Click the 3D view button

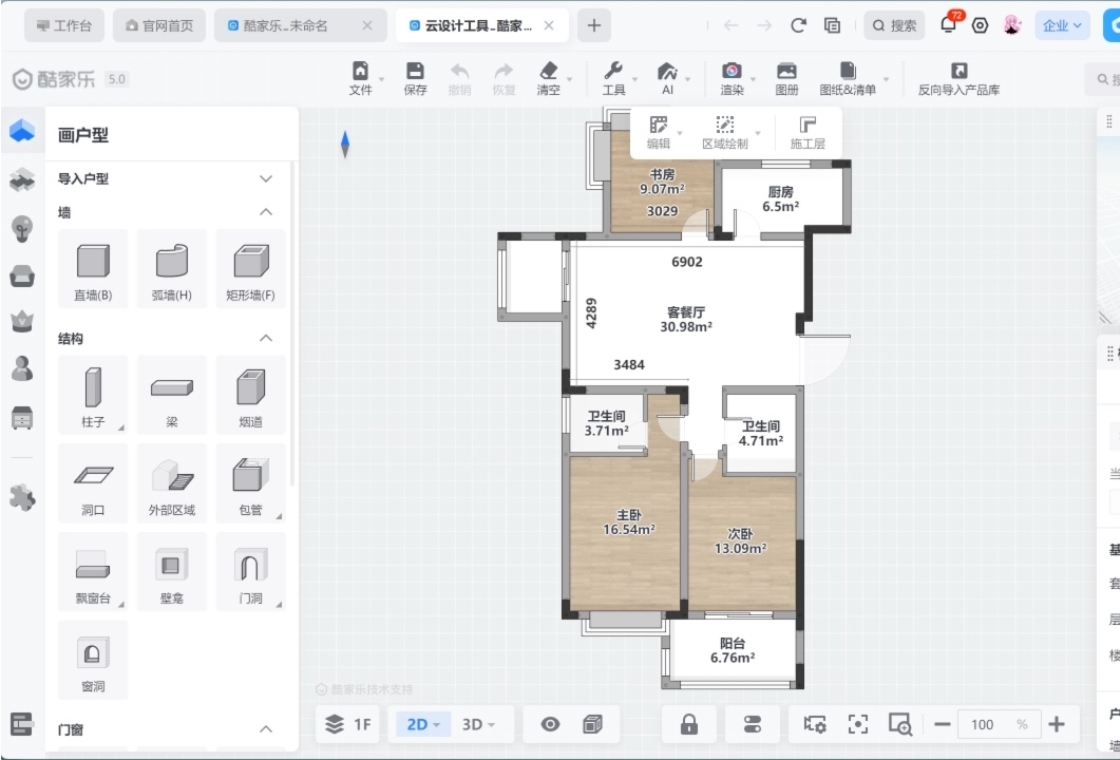click(478, 724)
